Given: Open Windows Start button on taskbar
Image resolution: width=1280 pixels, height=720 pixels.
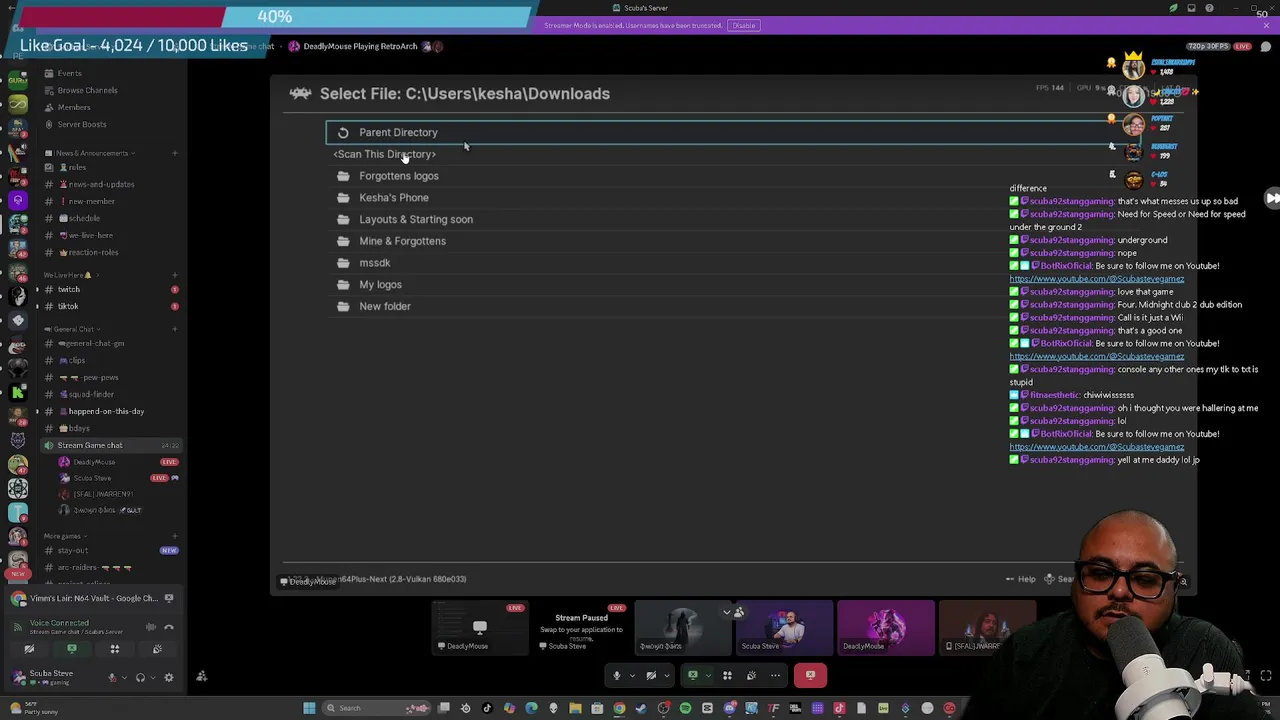Looking at the screenshot, I should point(309,708).
